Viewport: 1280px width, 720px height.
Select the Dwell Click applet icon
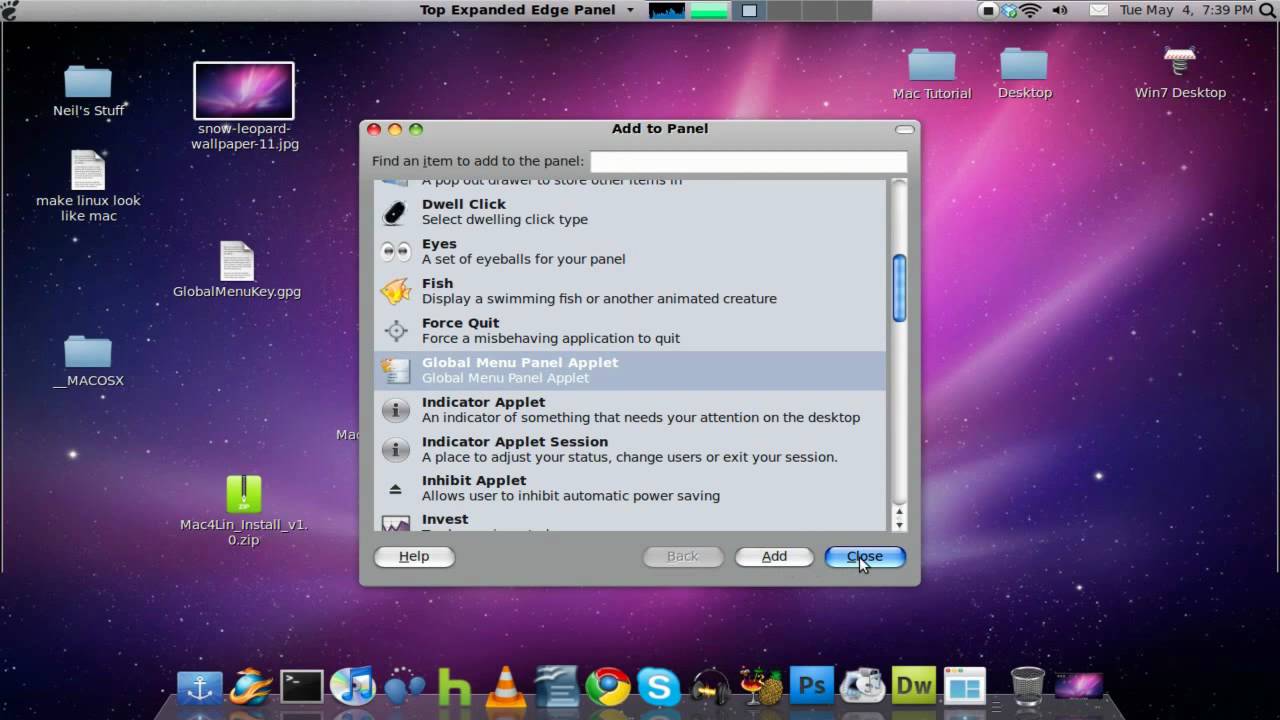tap(396, 212)
